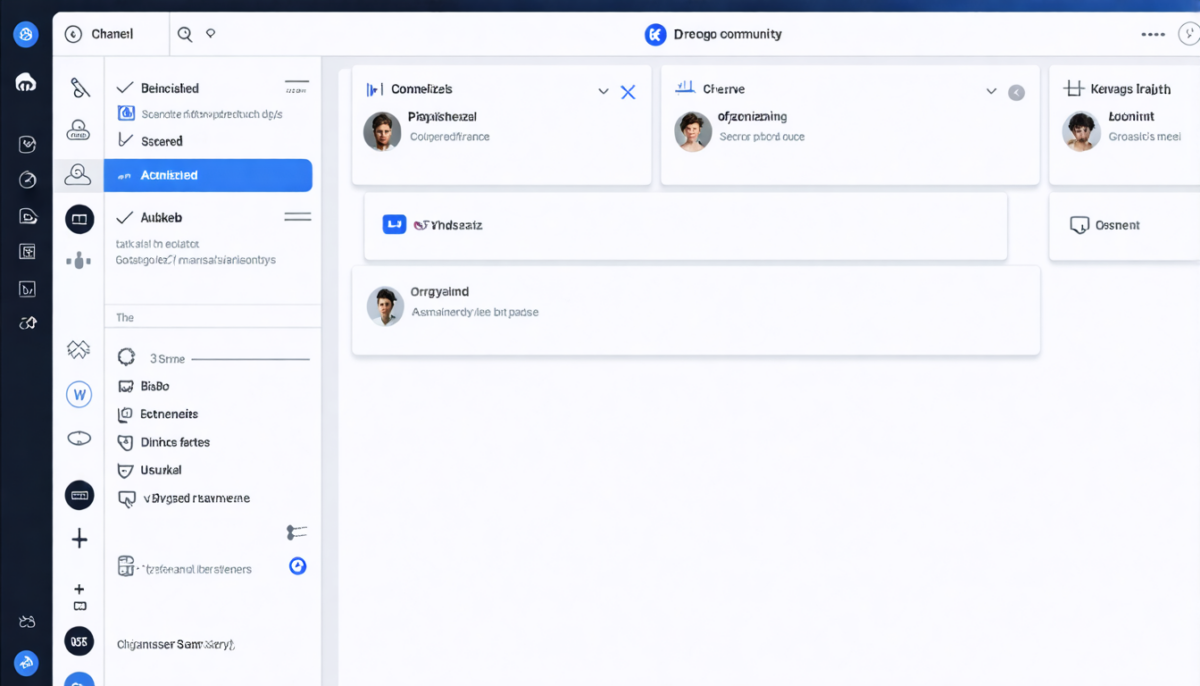
Task: Toggle the Sscered checkmark
Action: (x=125, y=141)
